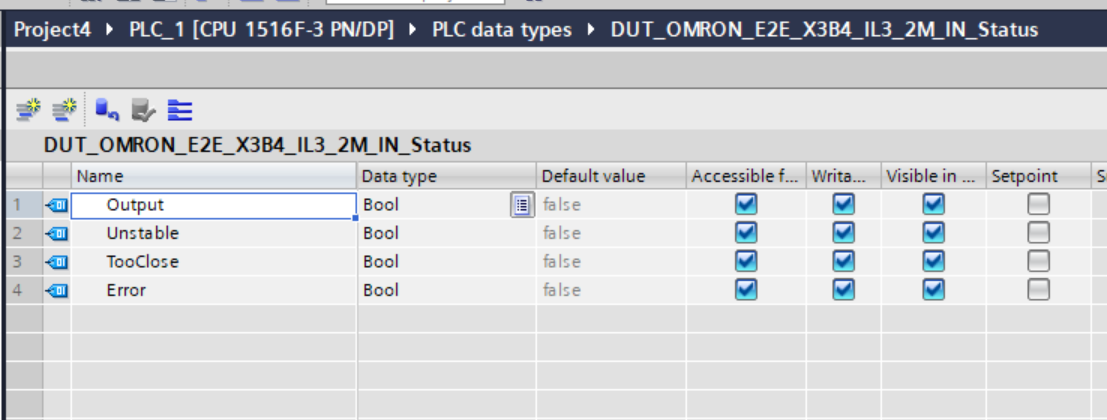Uncheck Writable for TooClose row
Screen dimensions: 1107x420
coord(843,261)
